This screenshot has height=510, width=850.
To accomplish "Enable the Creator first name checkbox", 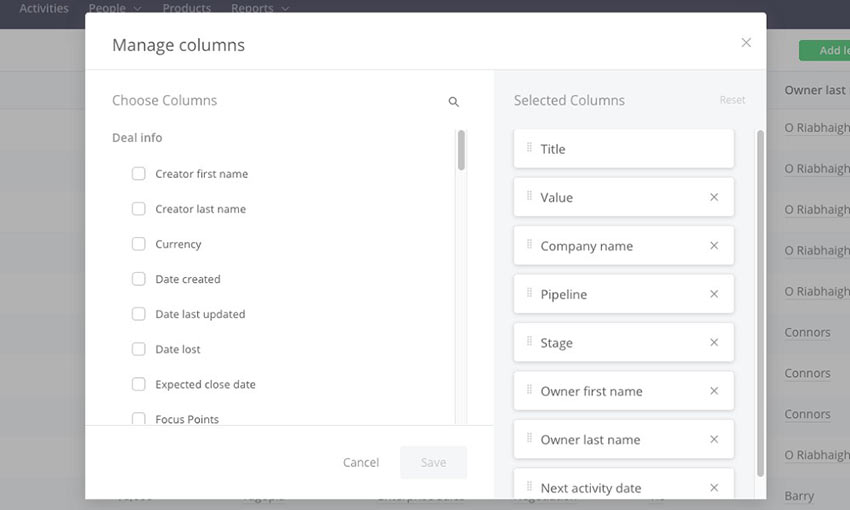I will [x=139, y=174].
